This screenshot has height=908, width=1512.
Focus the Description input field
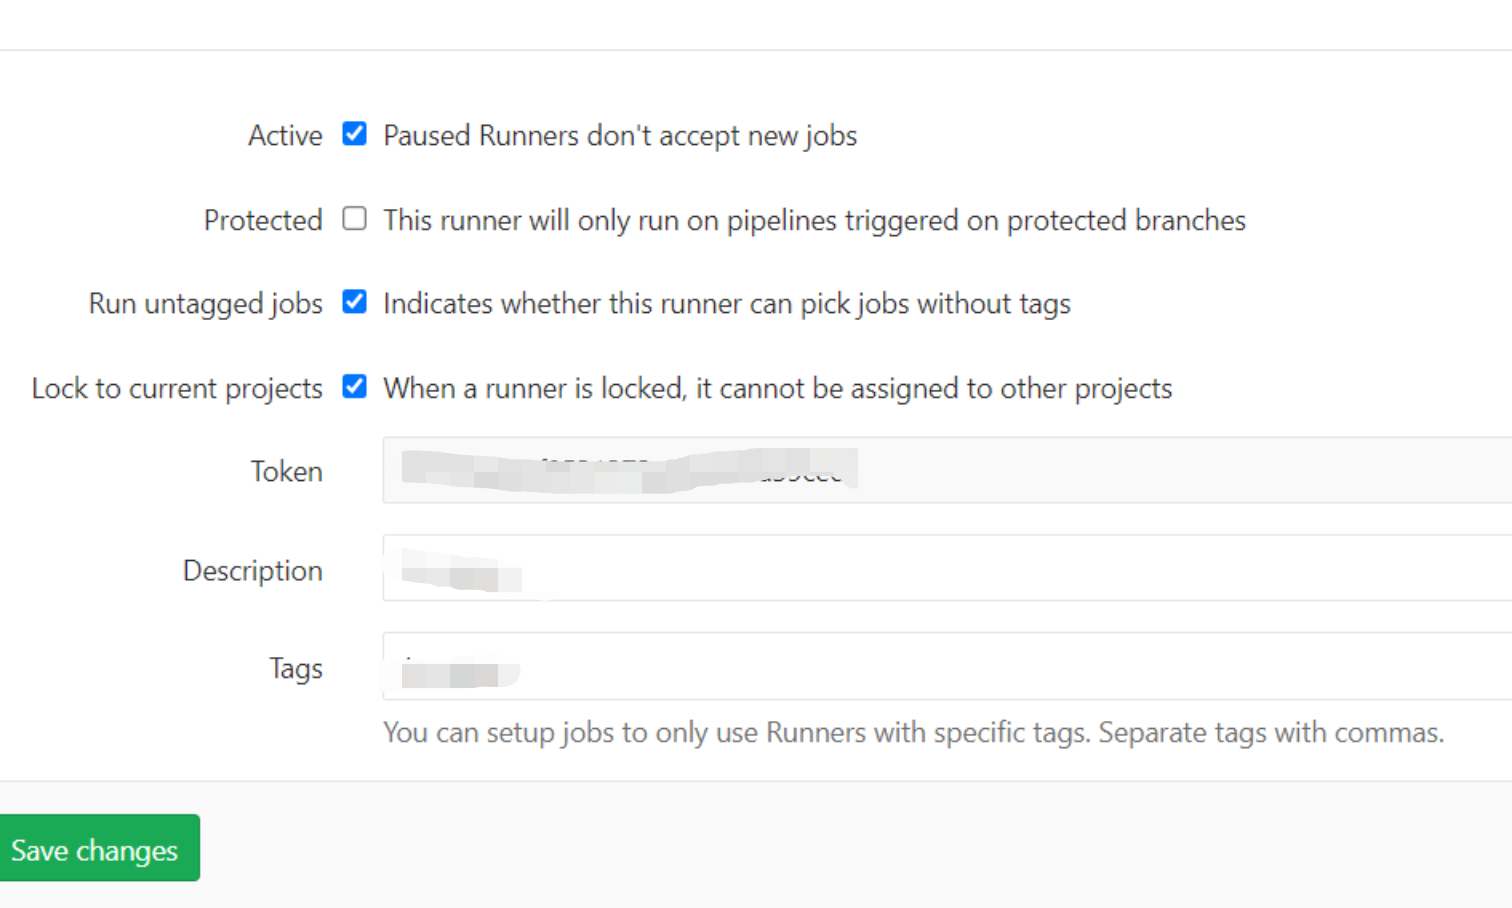coord(1000,568)
